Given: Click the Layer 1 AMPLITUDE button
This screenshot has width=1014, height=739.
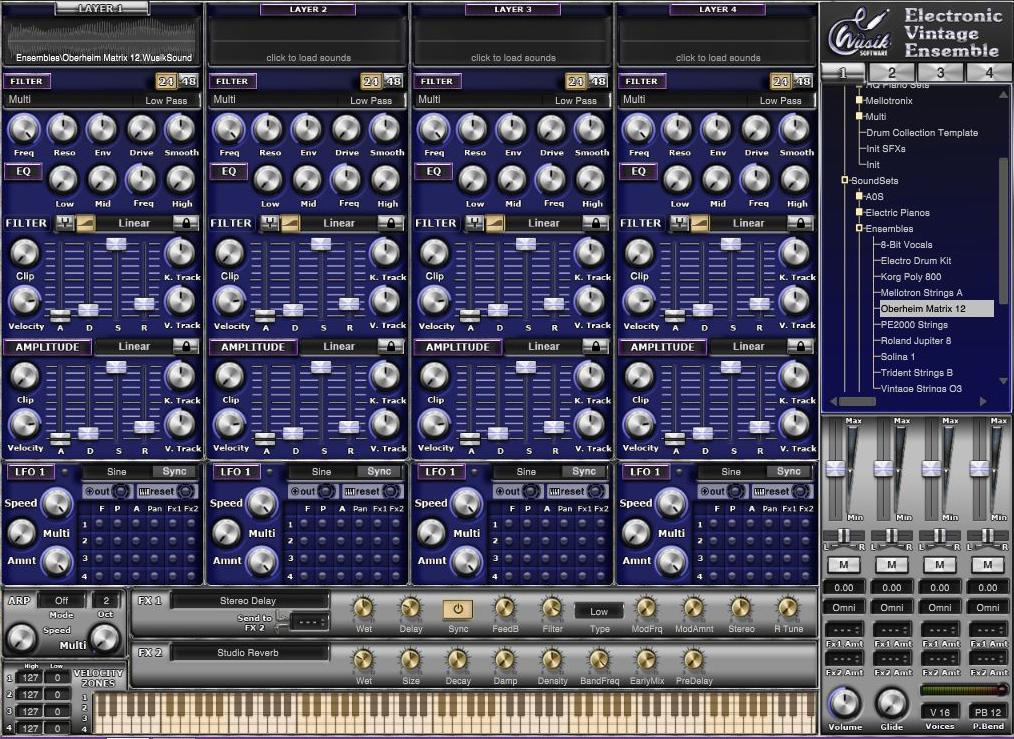Looking at the screenshot, I should pos(47,347).
